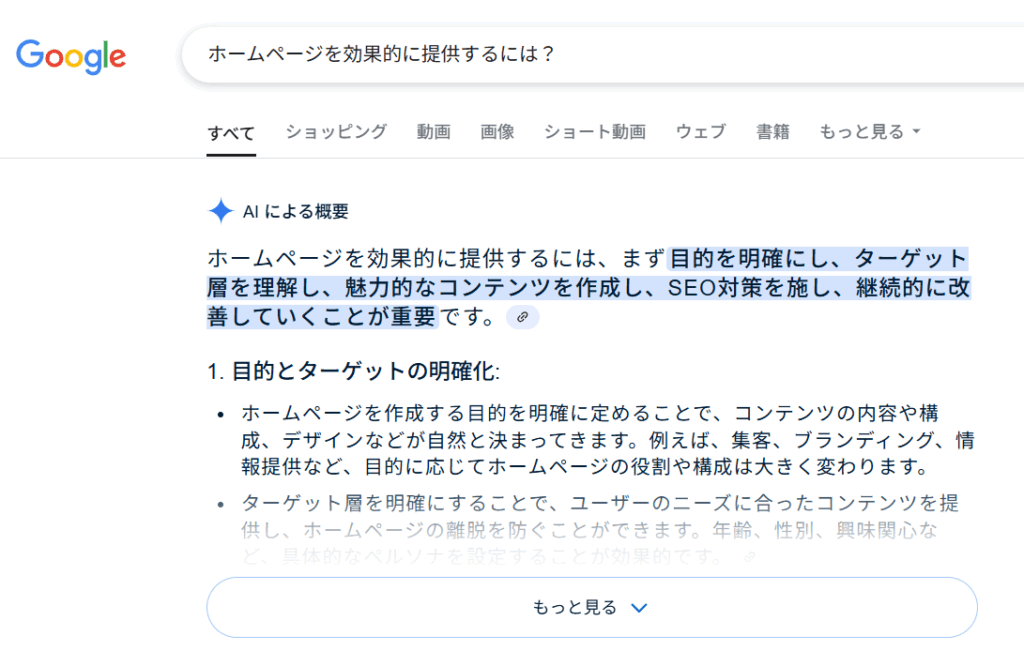Open the 動画 results tab
Image resolution: width=1024 pixels, height=651 pixels.
[434, 132]
